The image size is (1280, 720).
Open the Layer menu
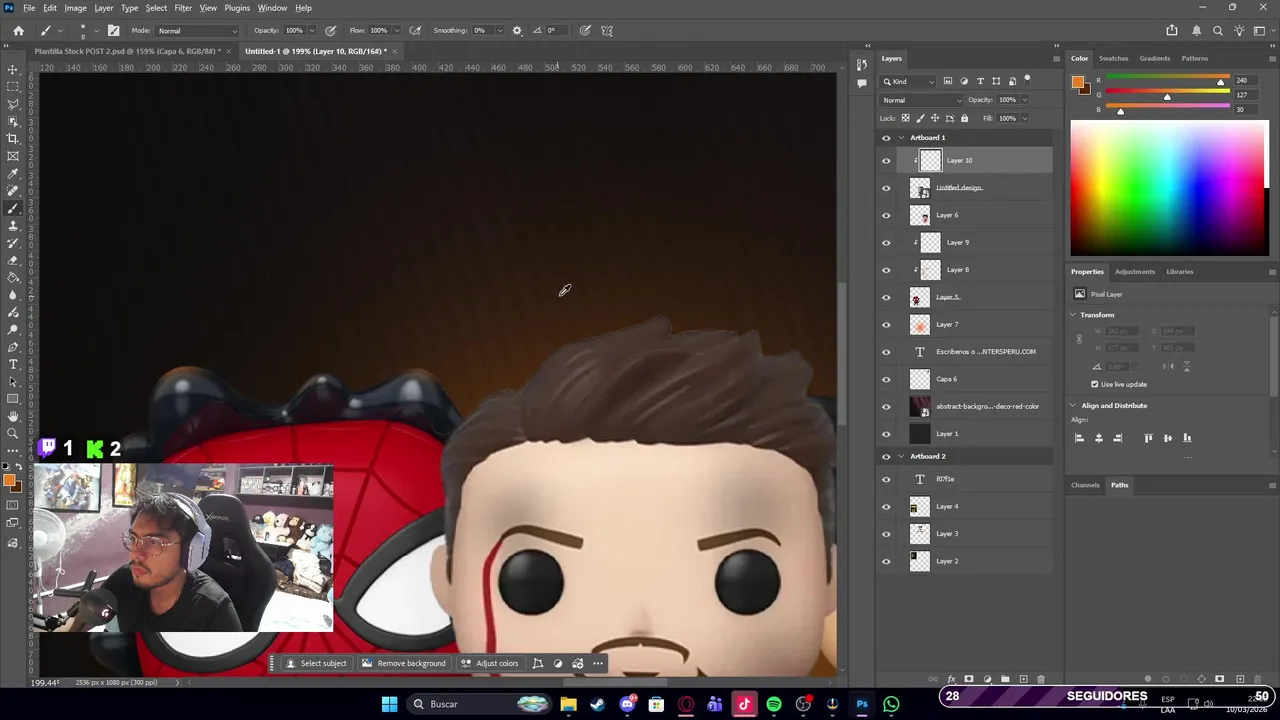[104, 8]
